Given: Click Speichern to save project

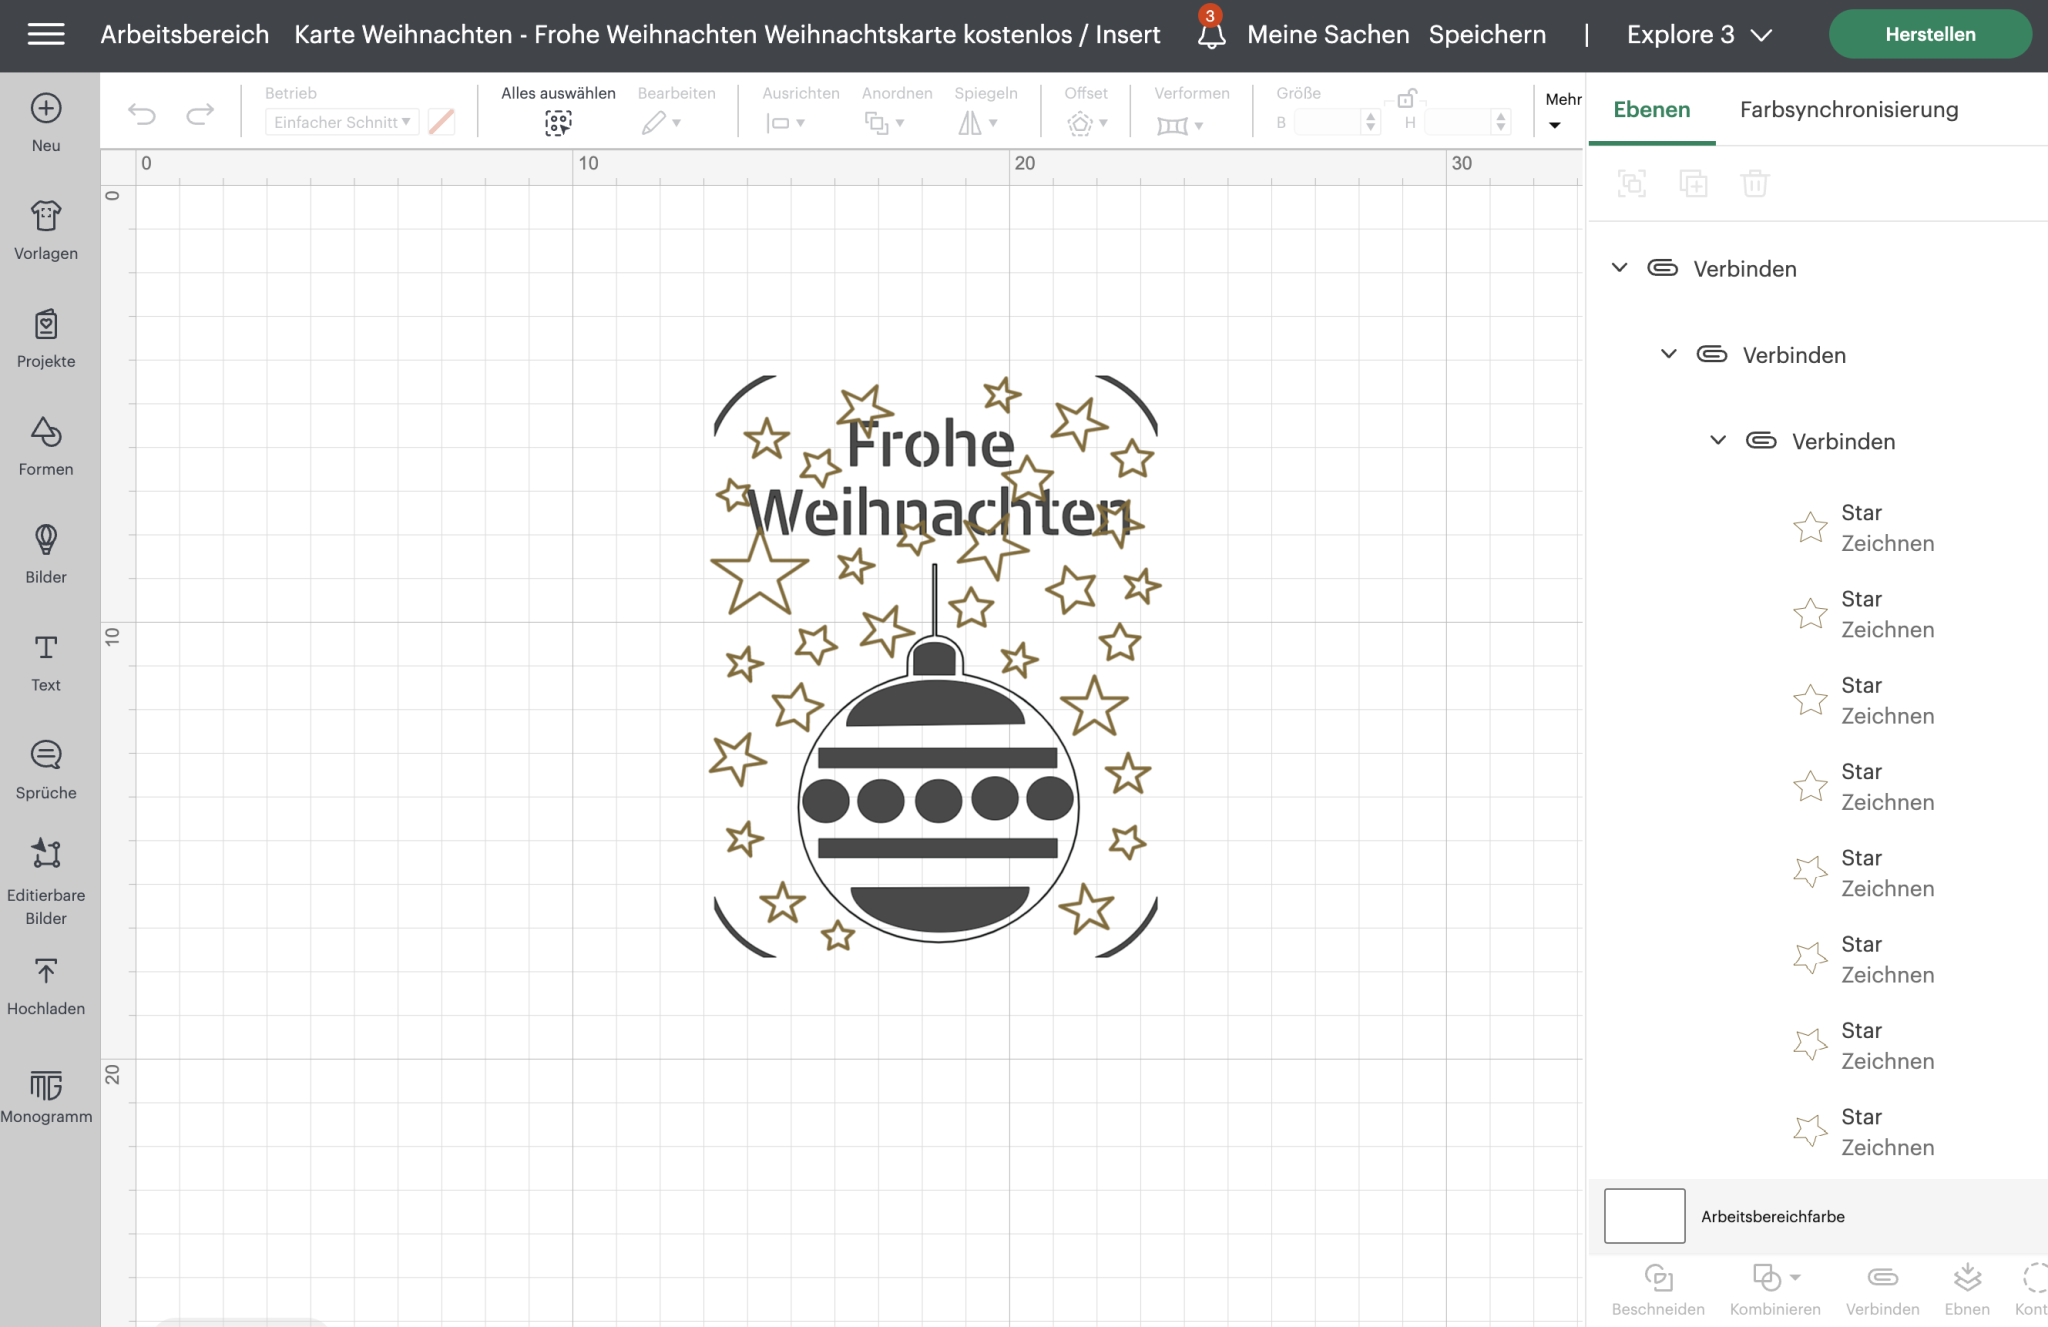Looking at the screenshot, I should [1487, 34].
